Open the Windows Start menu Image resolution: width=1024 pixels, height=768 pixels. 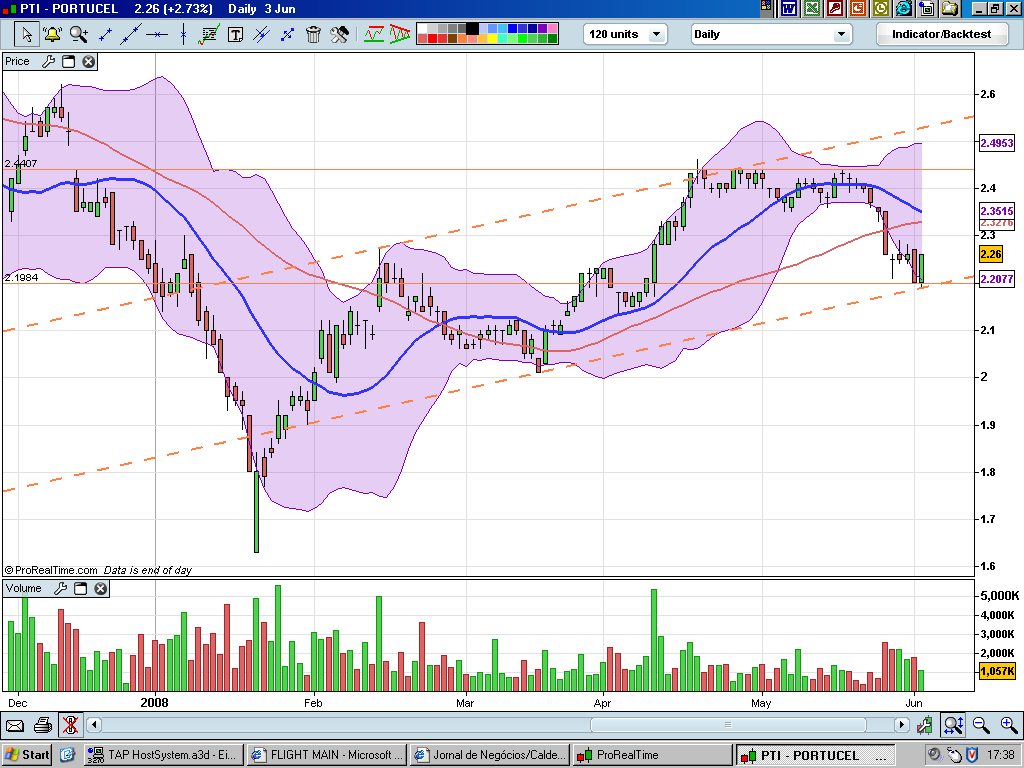pos(27,755)
